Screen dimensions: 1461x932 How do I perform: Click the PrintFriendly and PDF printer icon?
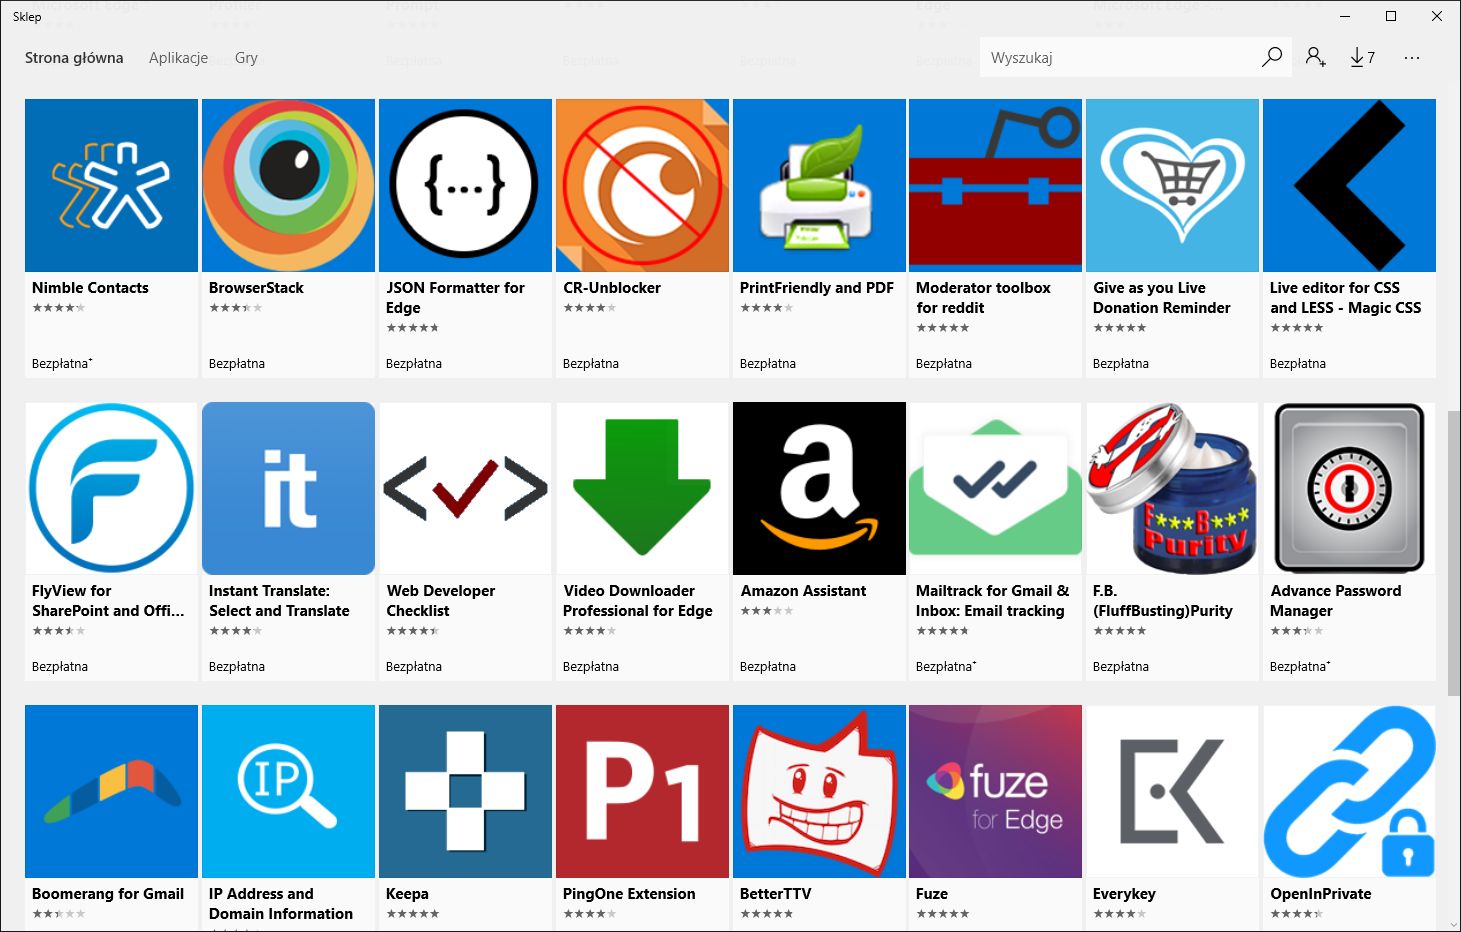819,185
